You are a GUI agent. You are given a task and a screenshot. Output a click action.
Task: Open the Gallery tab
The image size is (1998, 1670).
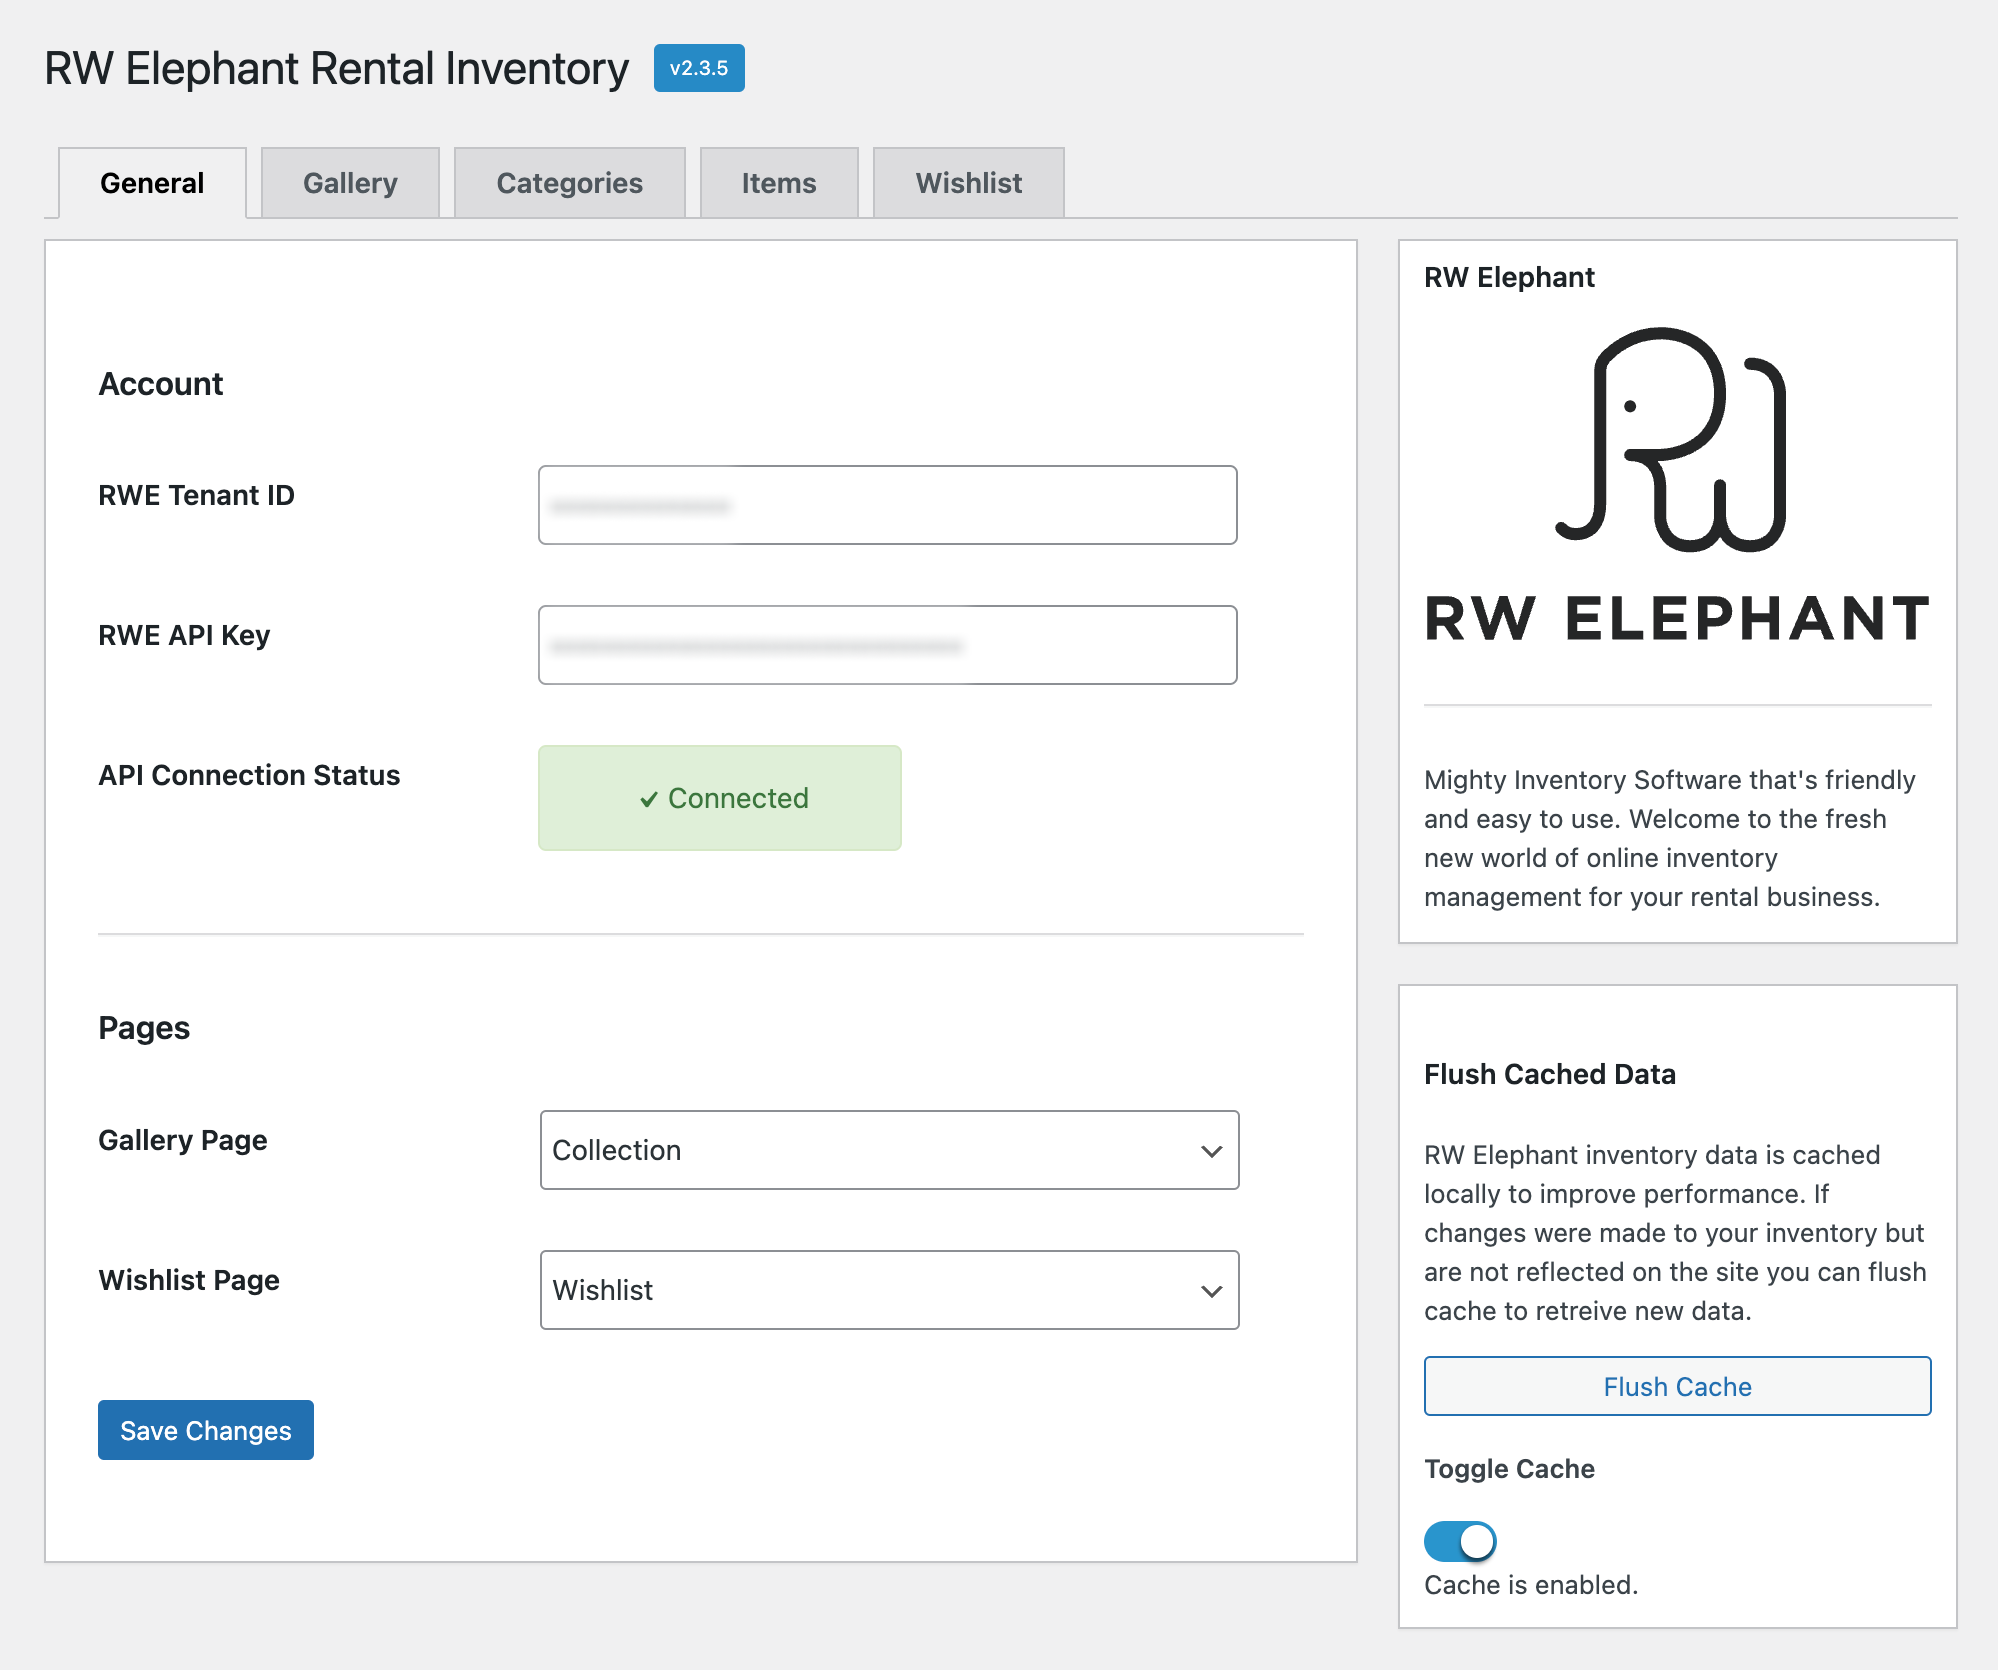click(x=350, y=183)
